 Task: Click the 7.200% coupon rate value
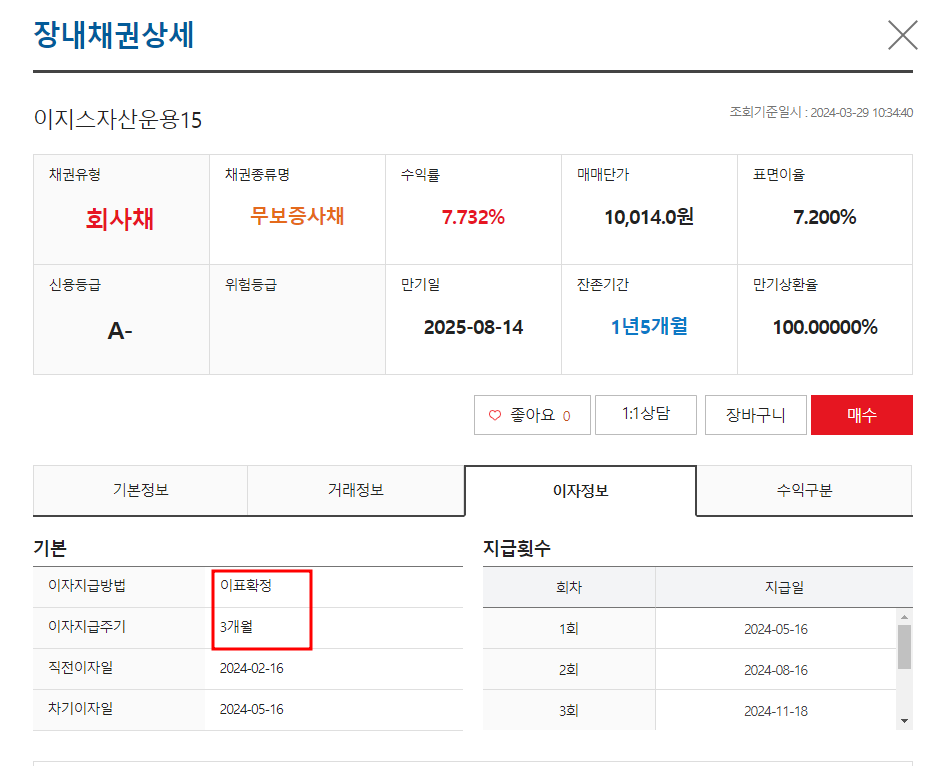click(x=824, y=217)
